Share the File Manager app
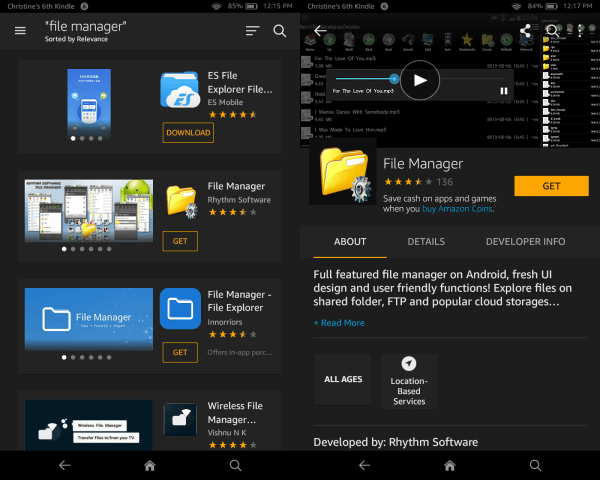This screenshot has width=600, height=480. [525, 31]
